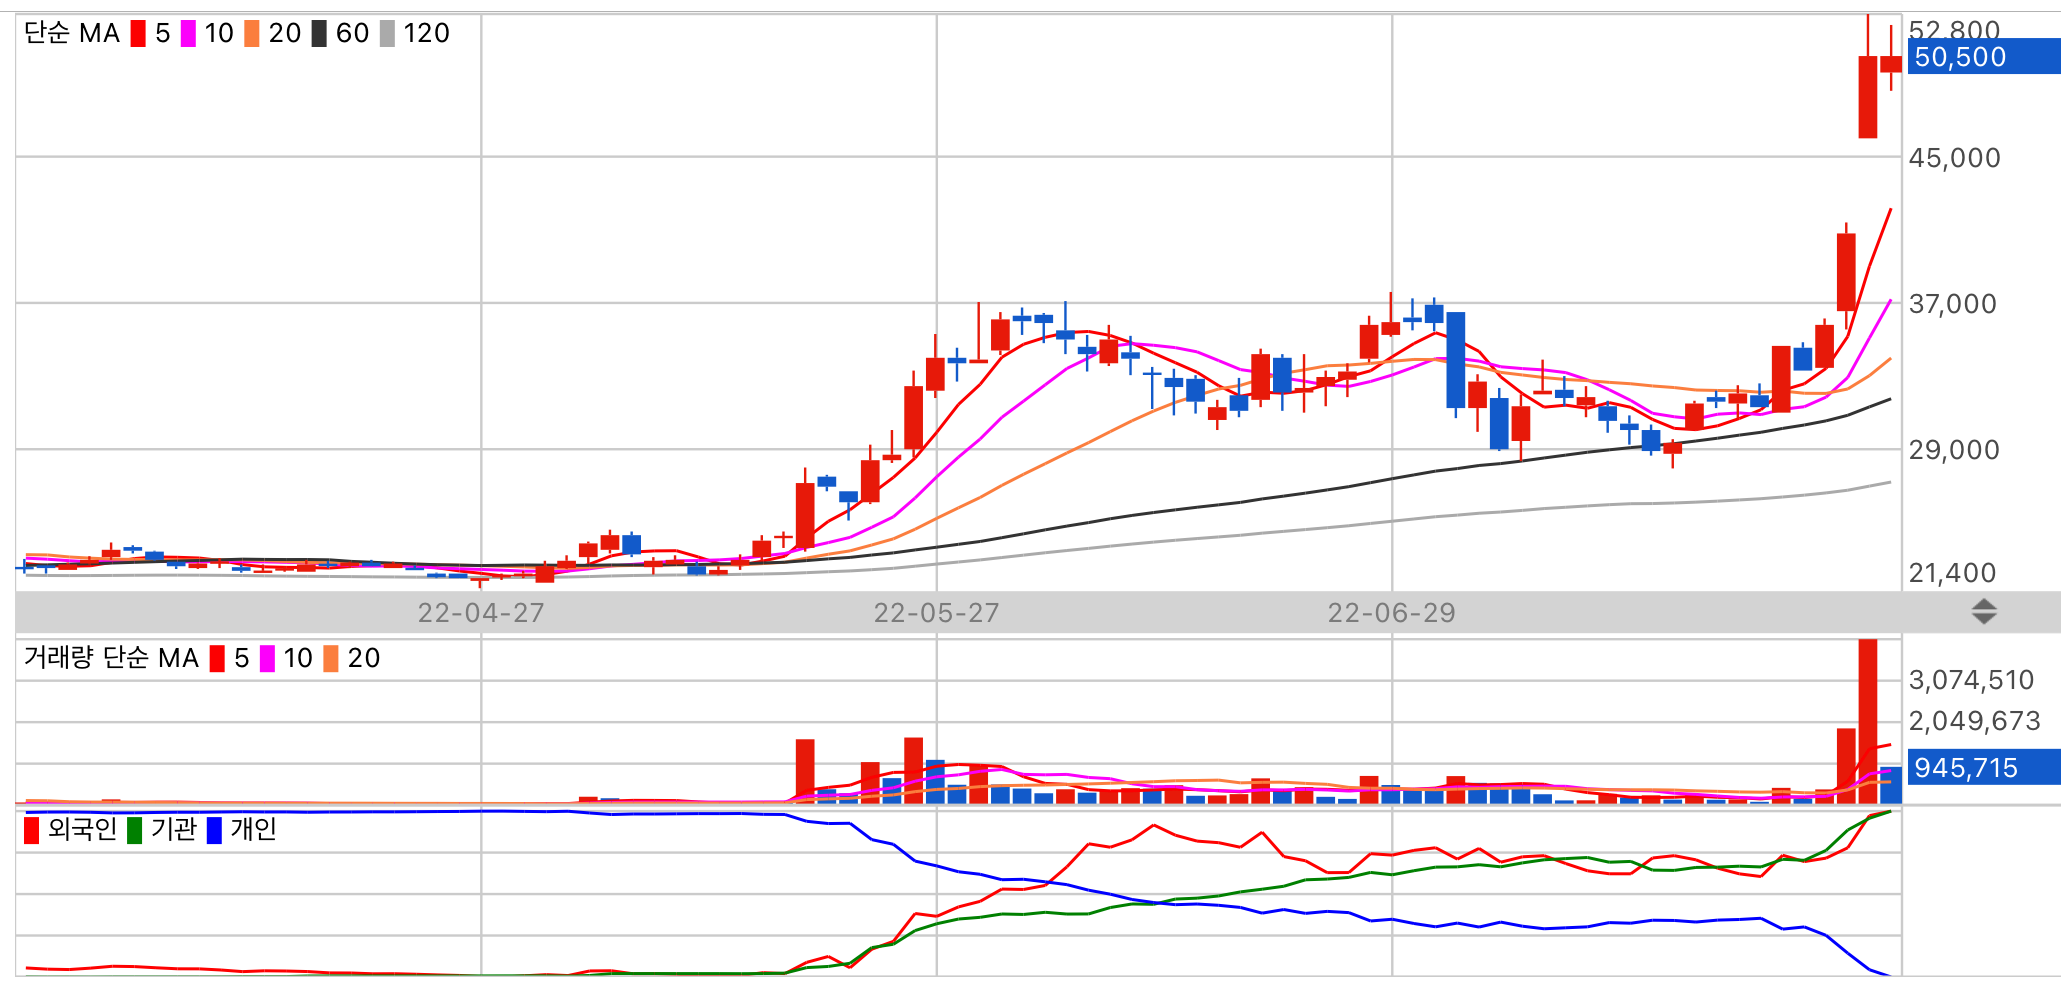Click the 2,049,673 volume axis label

tap(1975, 721)
